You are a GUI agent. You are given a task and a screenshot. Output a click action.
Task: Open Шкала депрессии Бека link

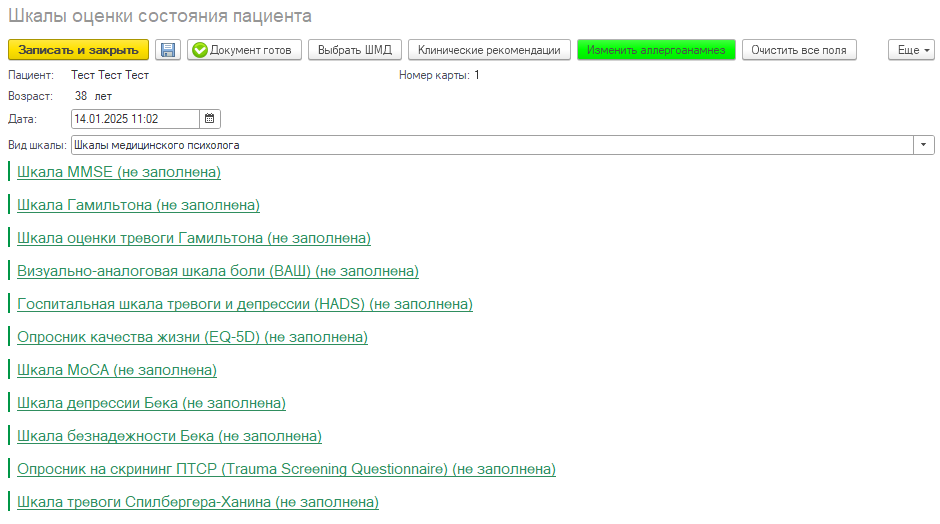click(151, 404)
